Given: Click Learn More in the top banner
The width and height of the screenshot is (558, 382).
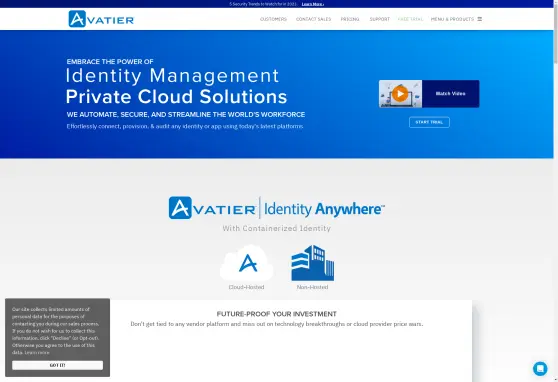Looking at the screenshot, I should click(x=313, y=4).
